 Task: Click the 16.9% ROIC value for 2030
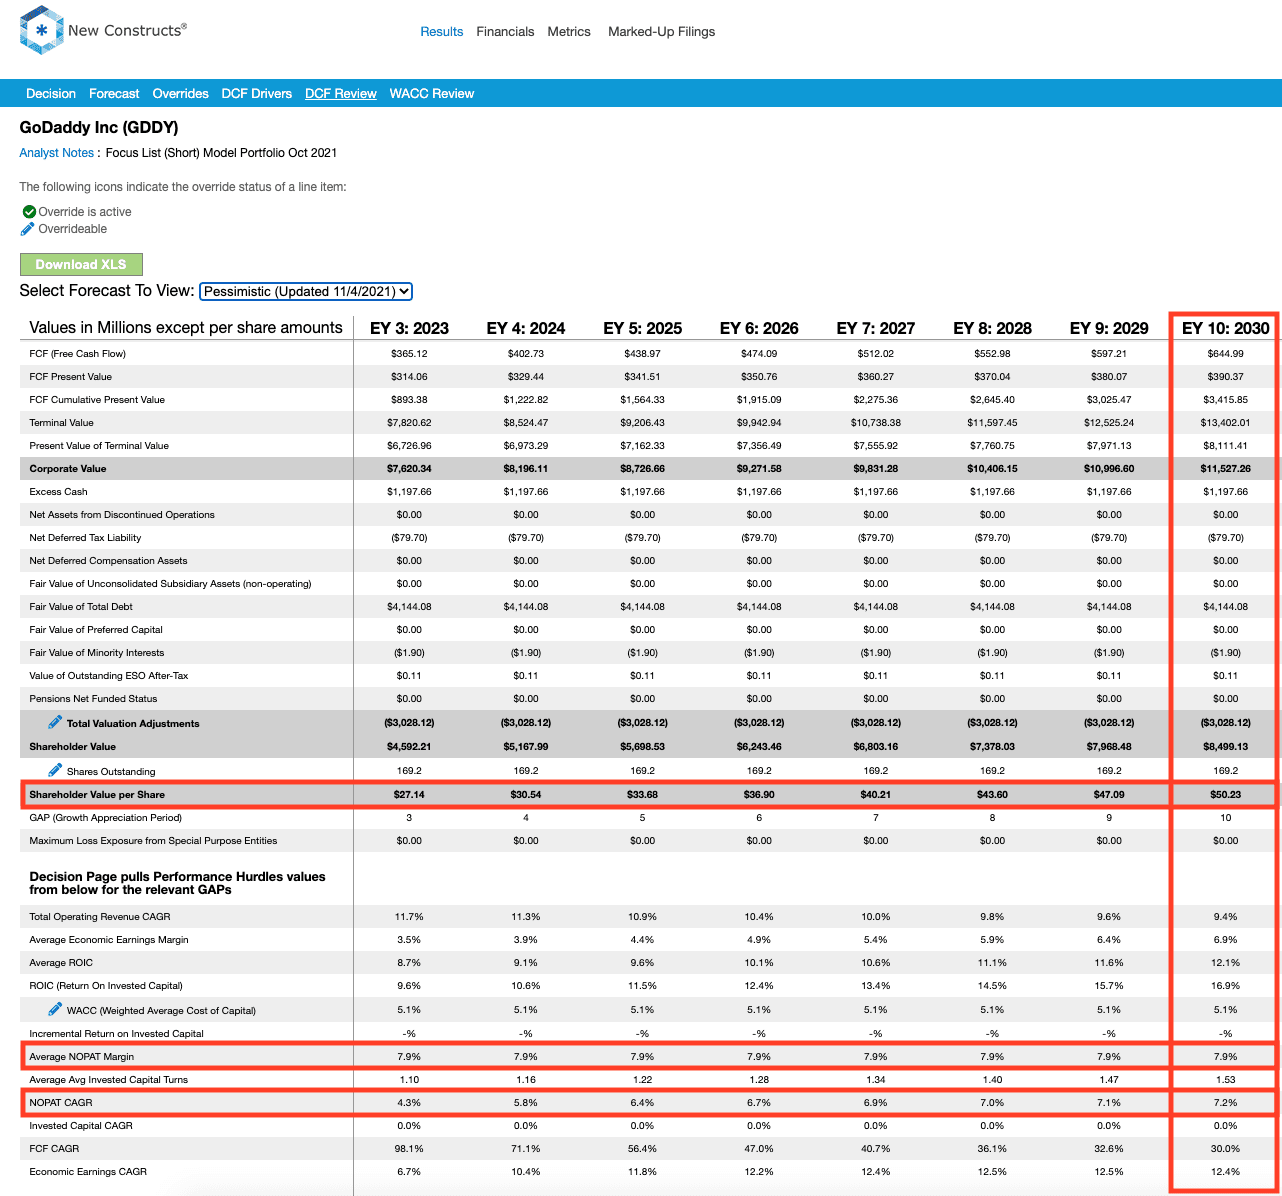tap(1226, 986)
